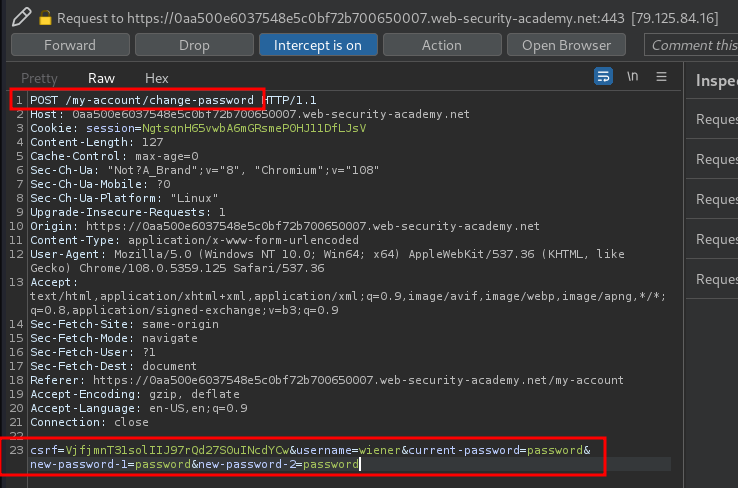Click the Accept: header on line 13
Screen dimensions: 738x488
(54, 282)
